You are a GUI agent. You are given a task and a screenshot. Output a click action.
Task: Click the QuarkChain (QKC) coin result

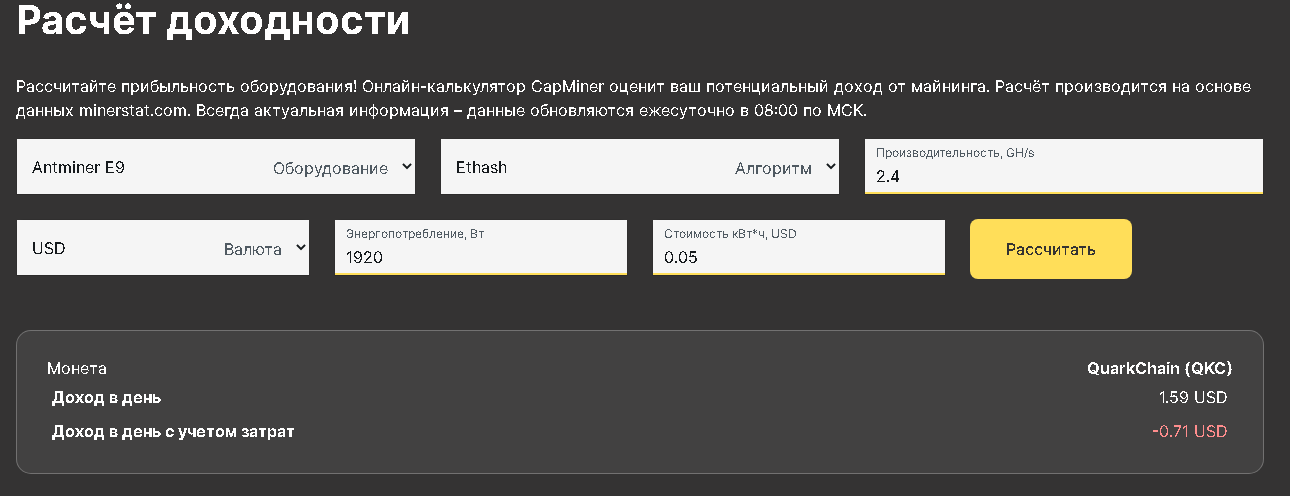[1159, 368]
